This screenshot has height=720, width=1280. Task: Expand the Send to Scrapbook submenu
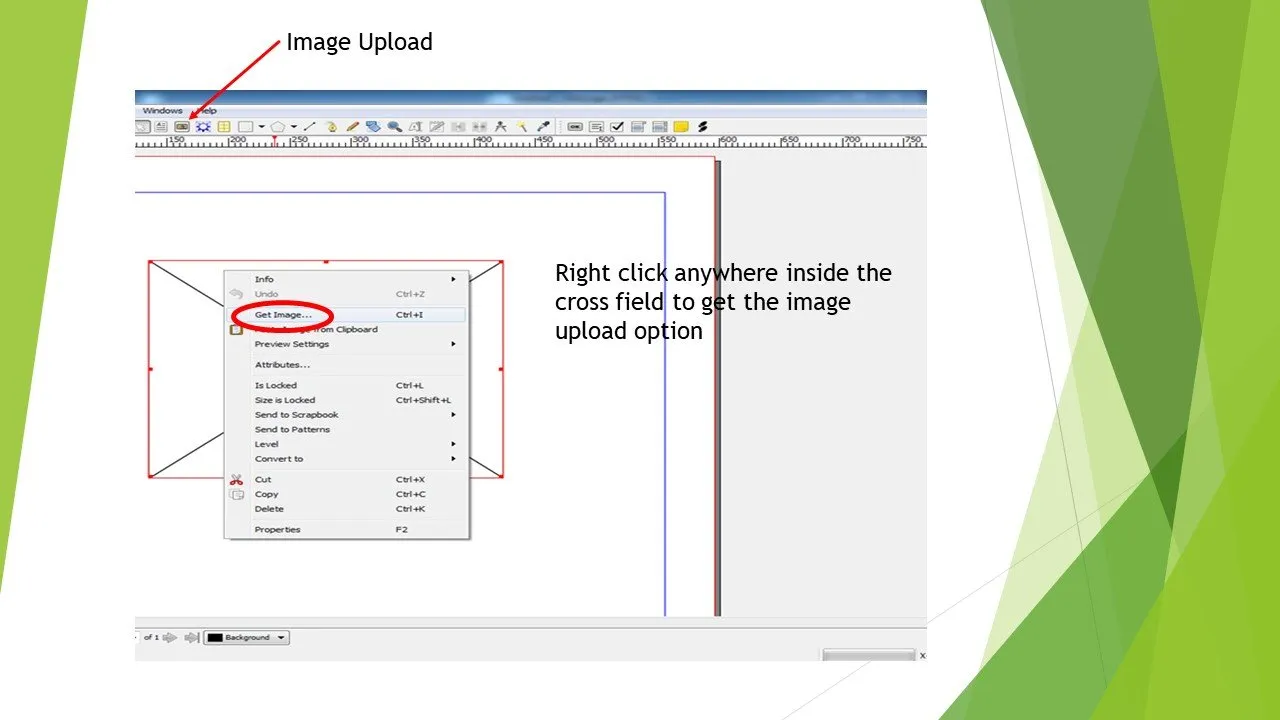coord(345,415)
